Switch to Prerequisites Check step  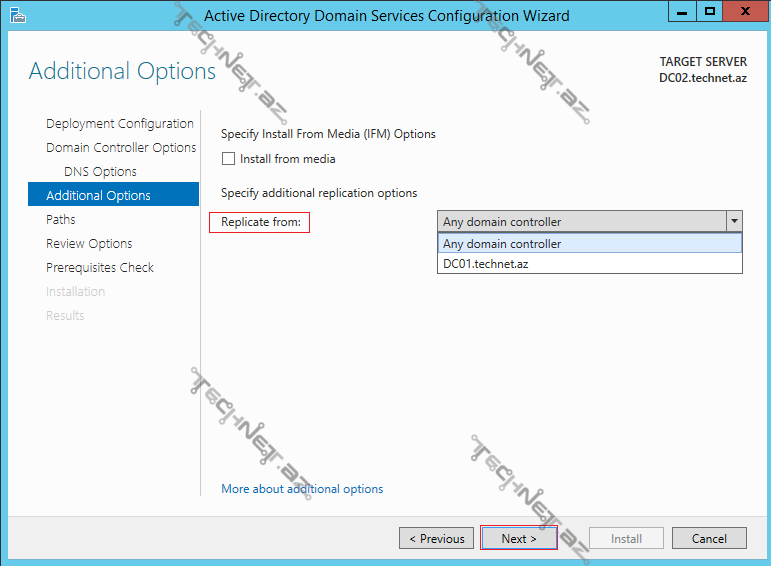[x=100, y=268]
